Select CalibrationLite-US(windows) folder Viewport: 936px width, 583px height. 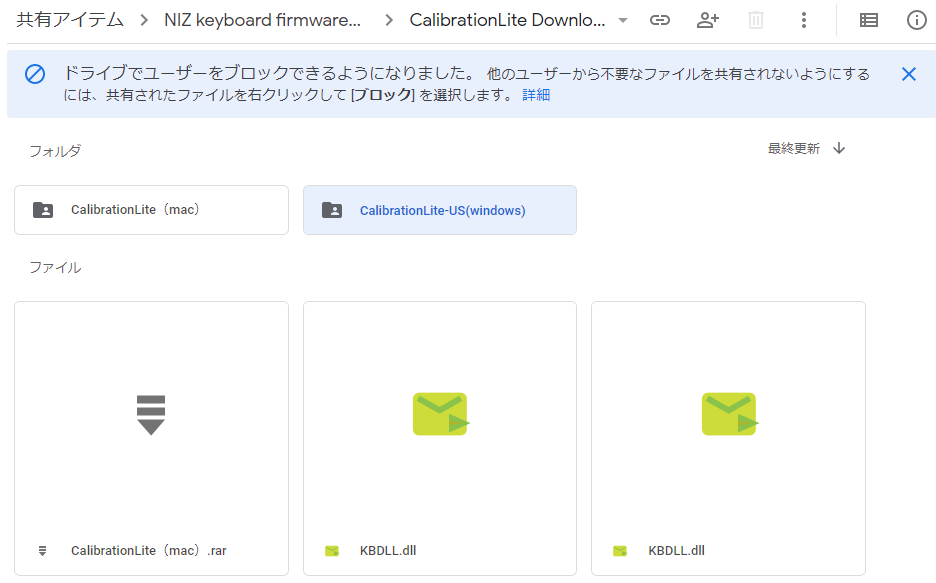(440, 210)
